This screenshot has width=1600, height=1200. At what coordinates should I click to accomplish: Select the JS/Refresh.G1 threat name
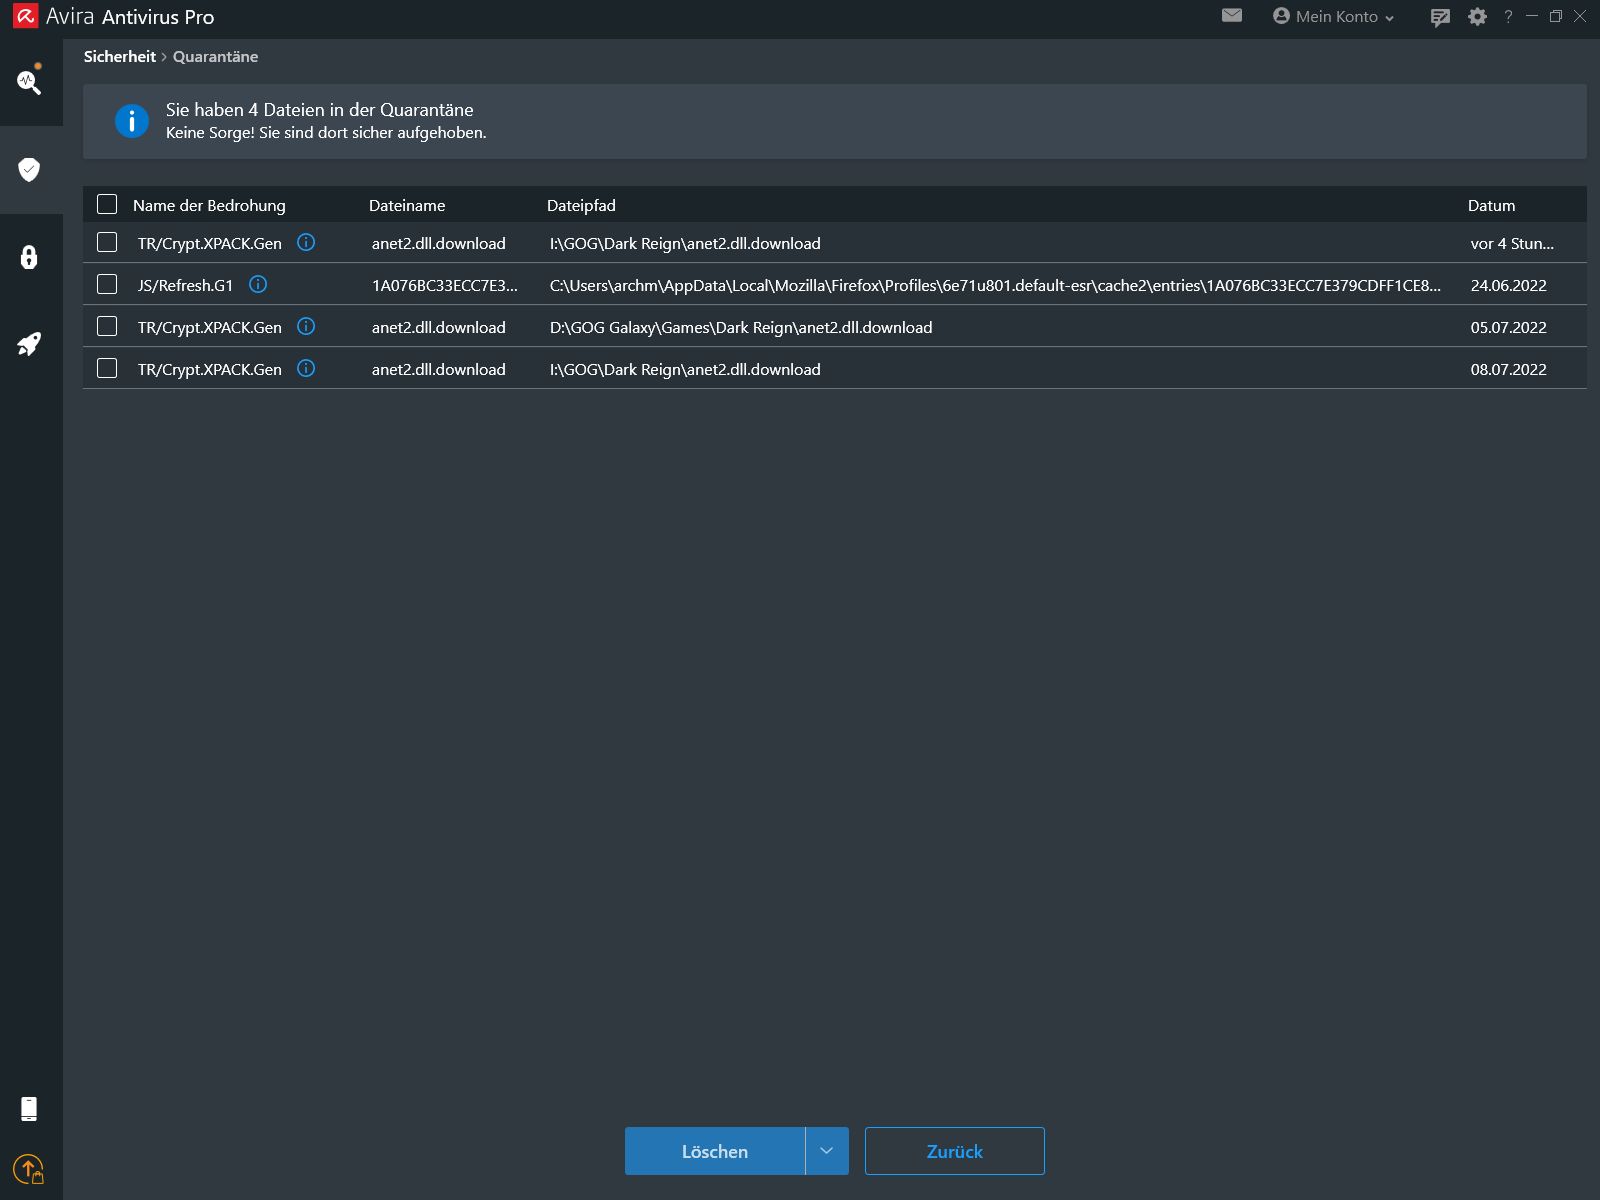(185, 285)
